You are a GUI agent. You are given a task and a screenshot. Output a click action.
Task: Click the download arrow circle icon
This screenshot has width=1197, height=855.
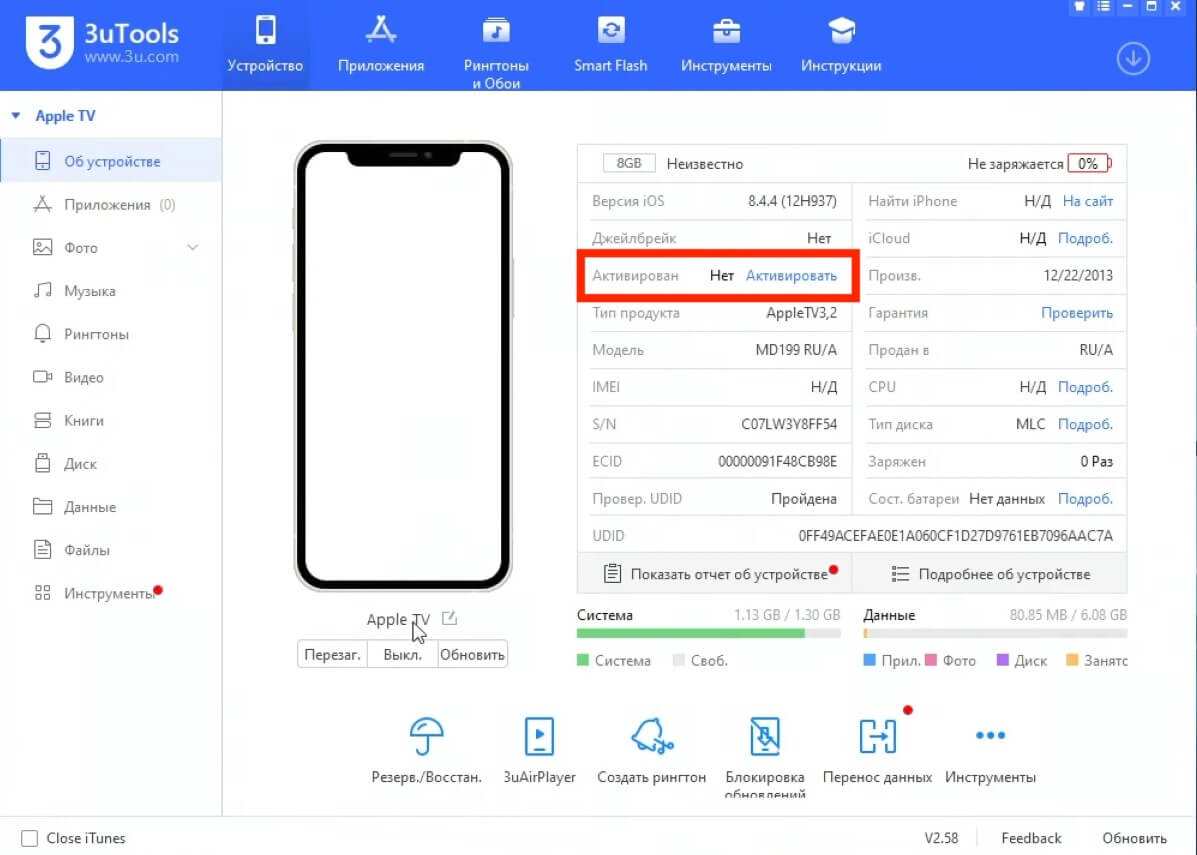(1132, 59)
